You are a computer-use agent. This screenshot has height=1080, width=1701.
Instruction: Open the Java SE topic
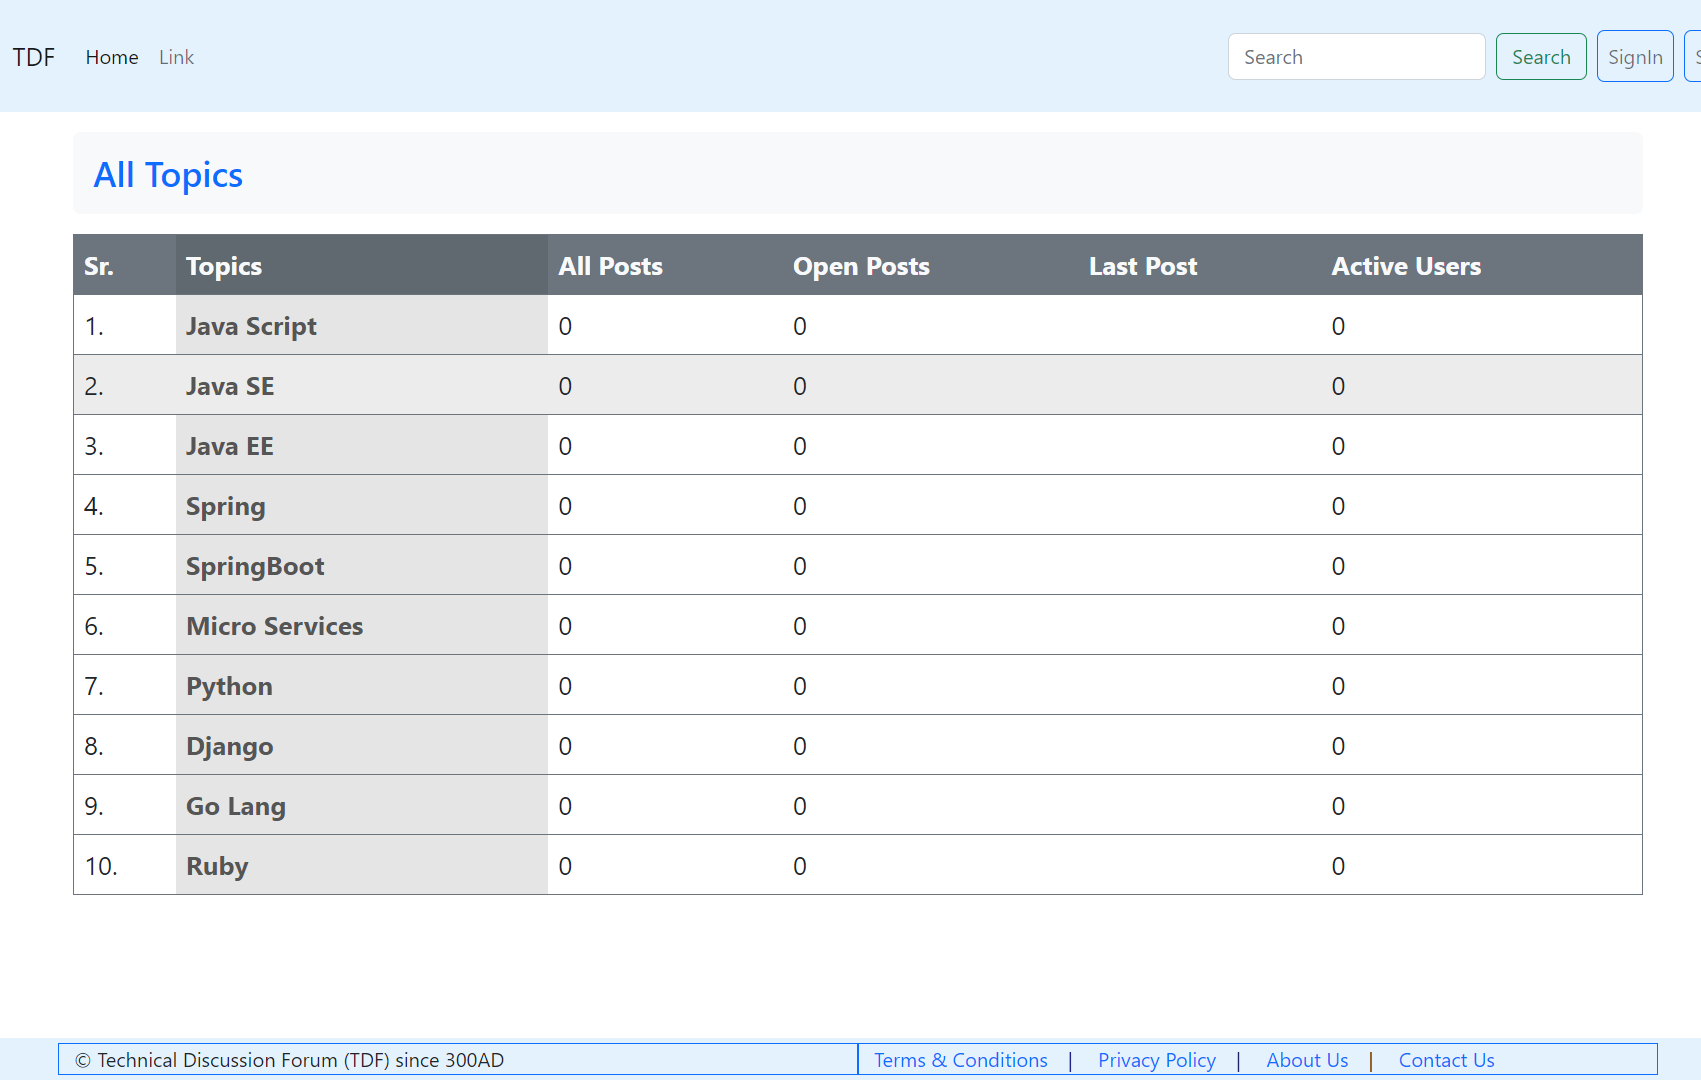[x=230, y=386]
